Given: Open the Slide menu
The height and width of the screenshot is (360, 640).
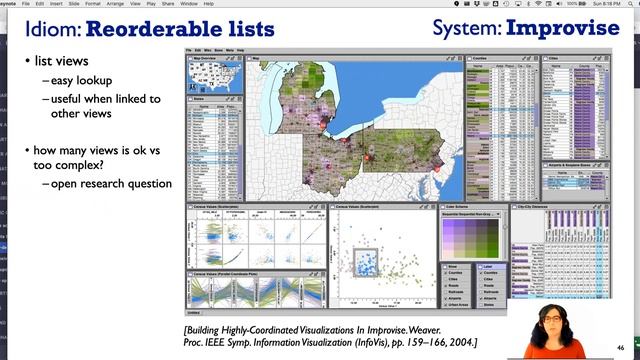Looking at the screenshot, I should tap(74, 3).
